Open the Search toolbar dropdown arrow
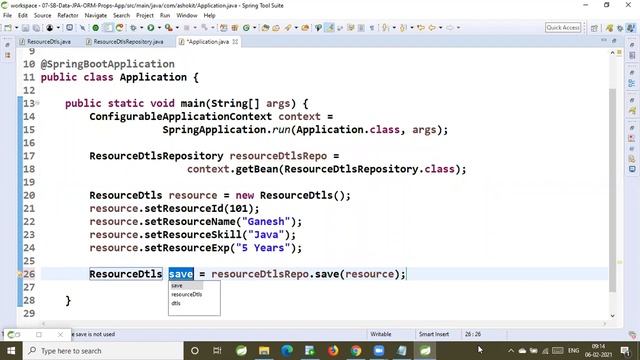Image resolution: width=640 pixels, height=360 pixels. pos(296,28)
